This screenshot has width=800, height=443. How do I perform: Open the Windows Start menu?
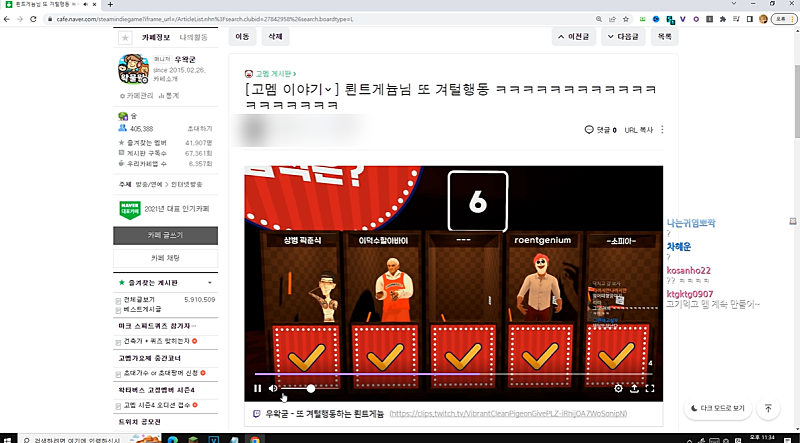coord(8,439)
